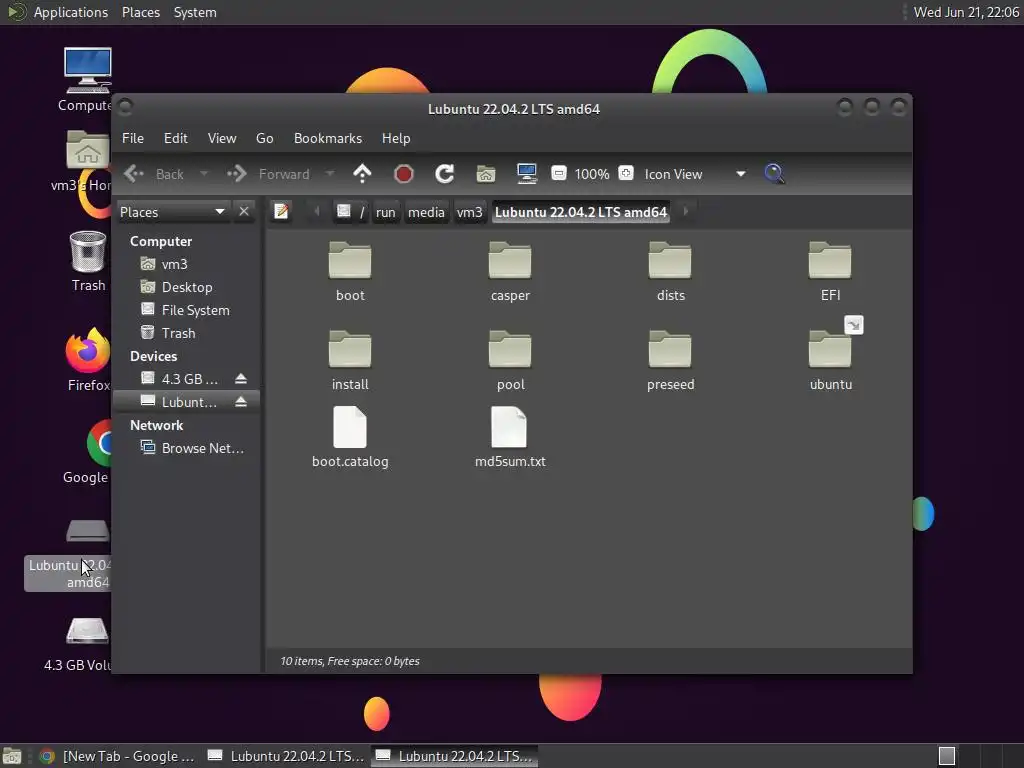Open the System panel menu
The height and width of the screenshot is (768, 1024).
[195, 12]
